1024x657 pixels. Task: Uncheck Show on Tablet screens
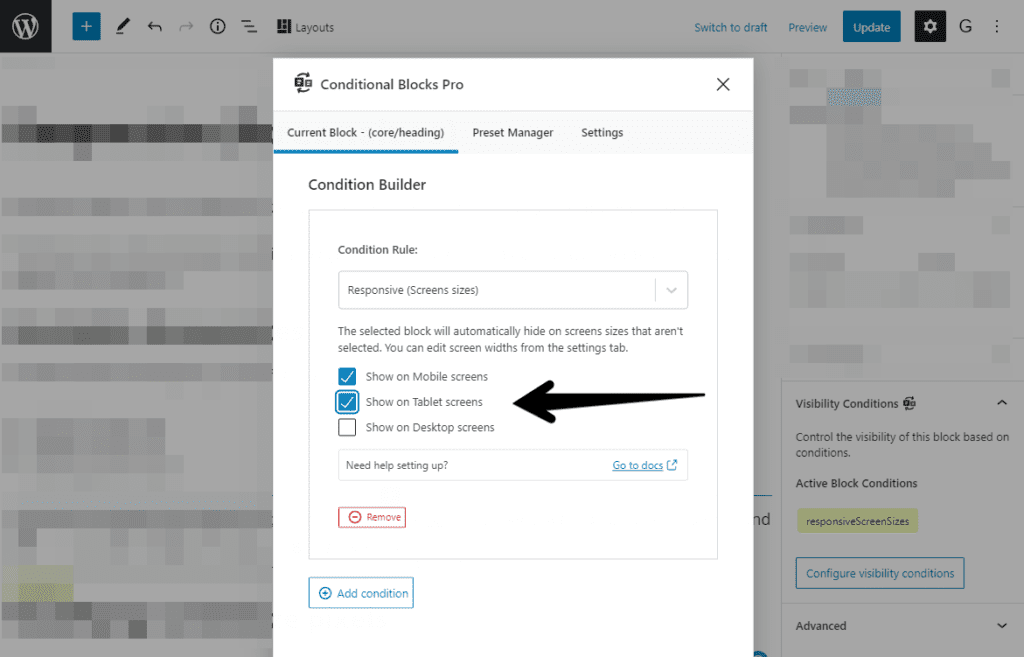tap(347, 402)
